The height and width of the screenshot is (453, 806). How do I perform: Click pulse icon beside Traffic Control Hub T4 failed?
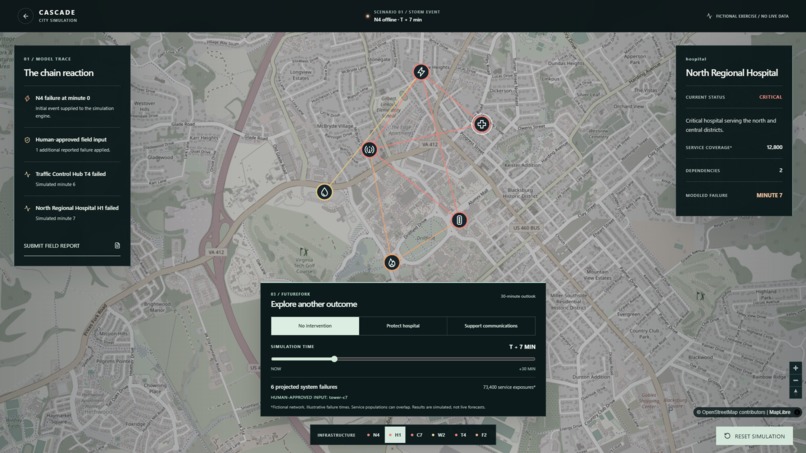coord(27,174)
